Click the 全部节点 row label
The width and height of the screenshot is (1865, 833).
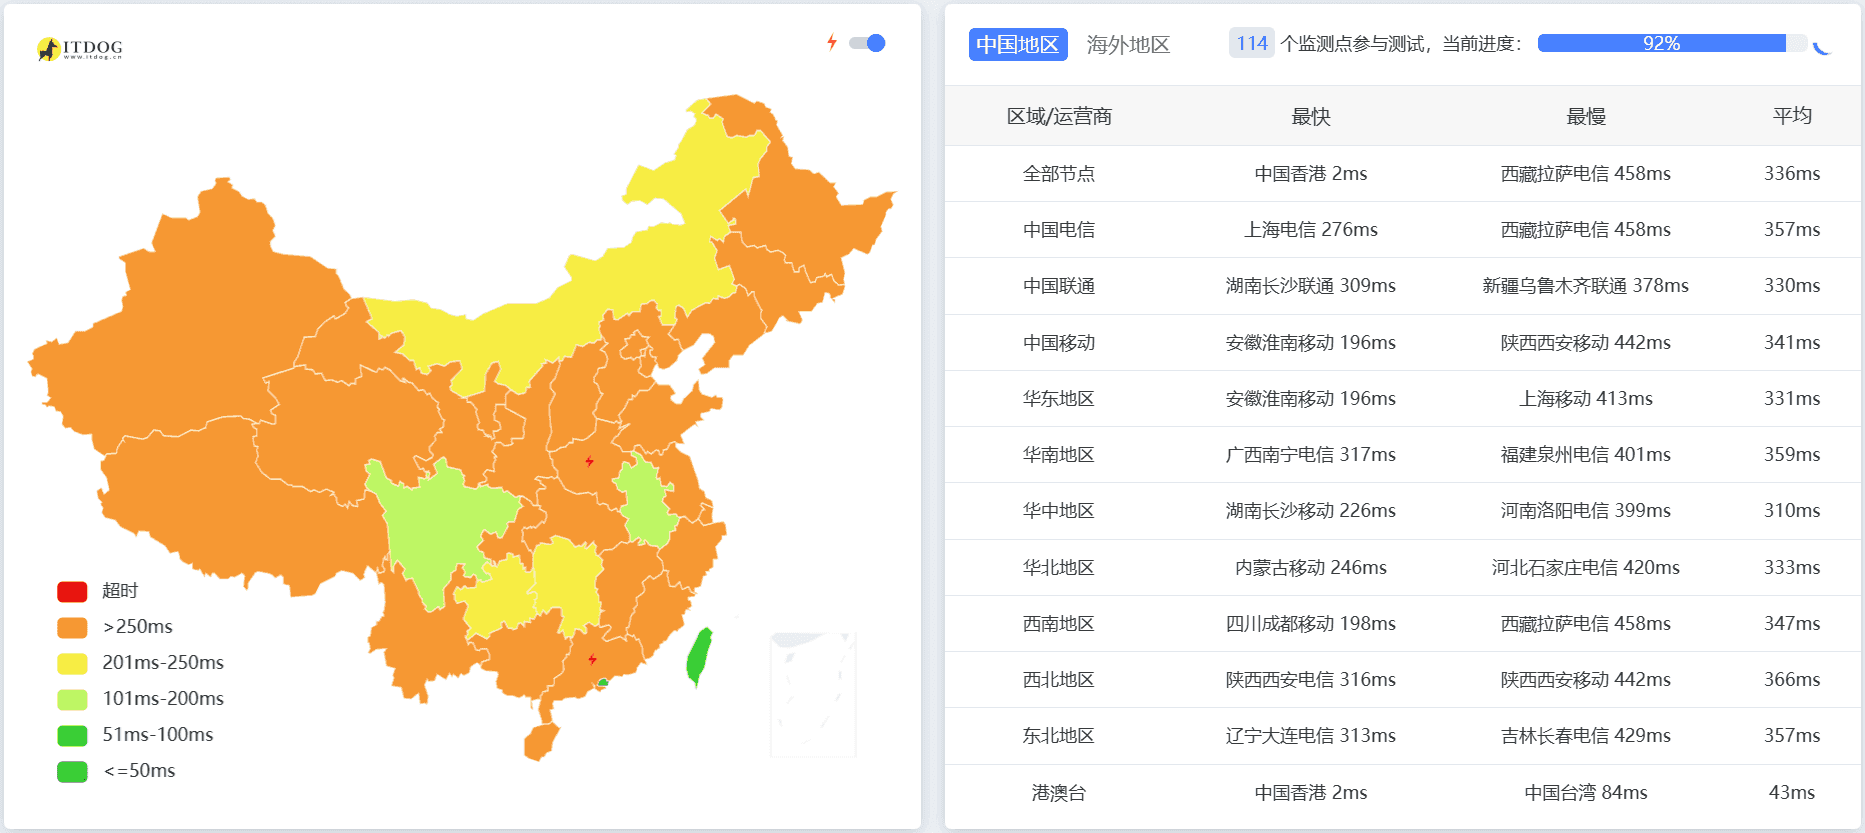(1059, 173)
